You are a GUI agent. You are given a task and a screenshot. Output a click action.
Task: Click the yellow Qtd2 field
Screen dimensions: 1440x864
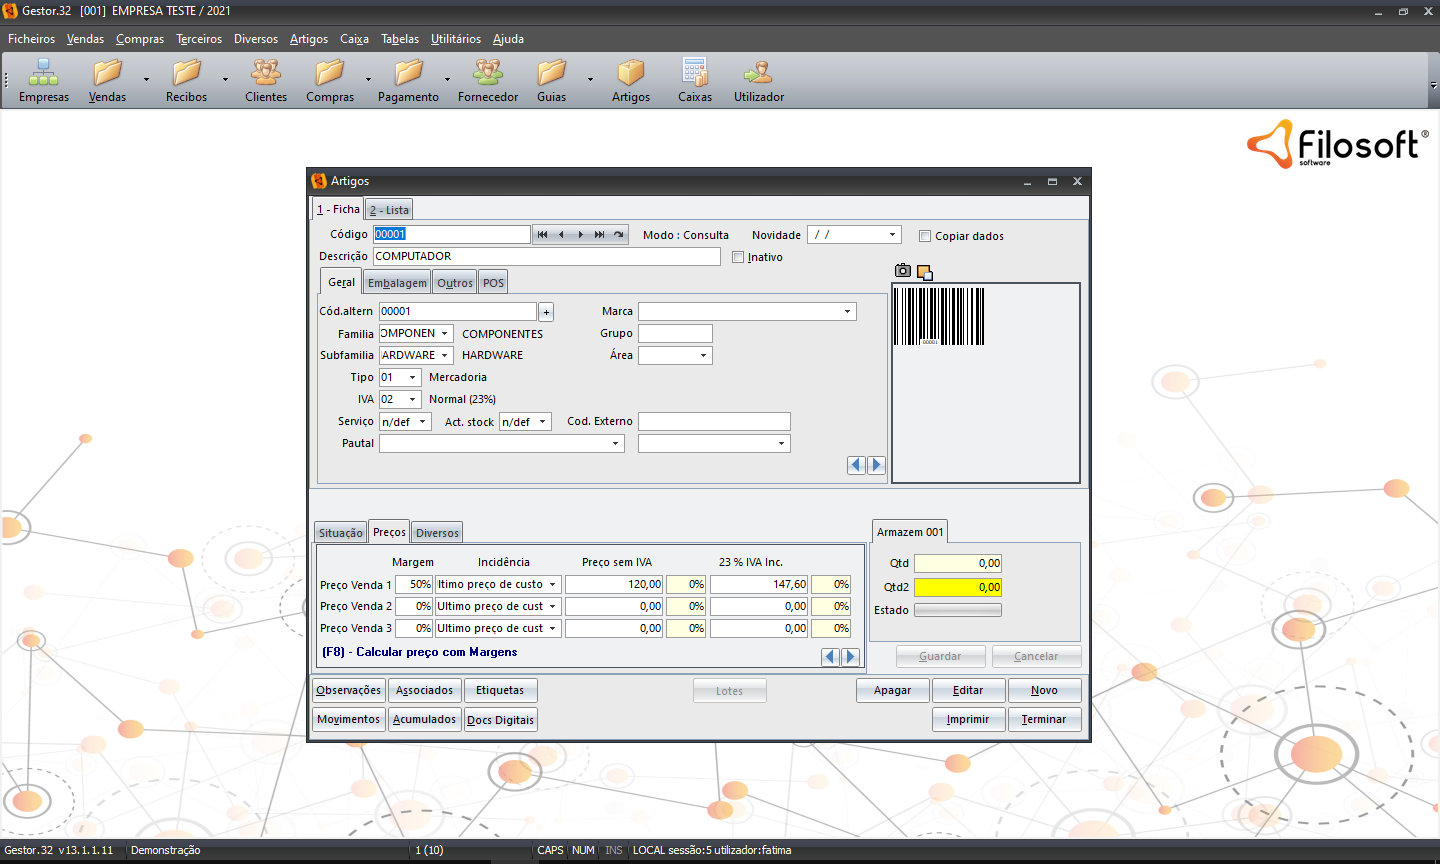[957, 588]
